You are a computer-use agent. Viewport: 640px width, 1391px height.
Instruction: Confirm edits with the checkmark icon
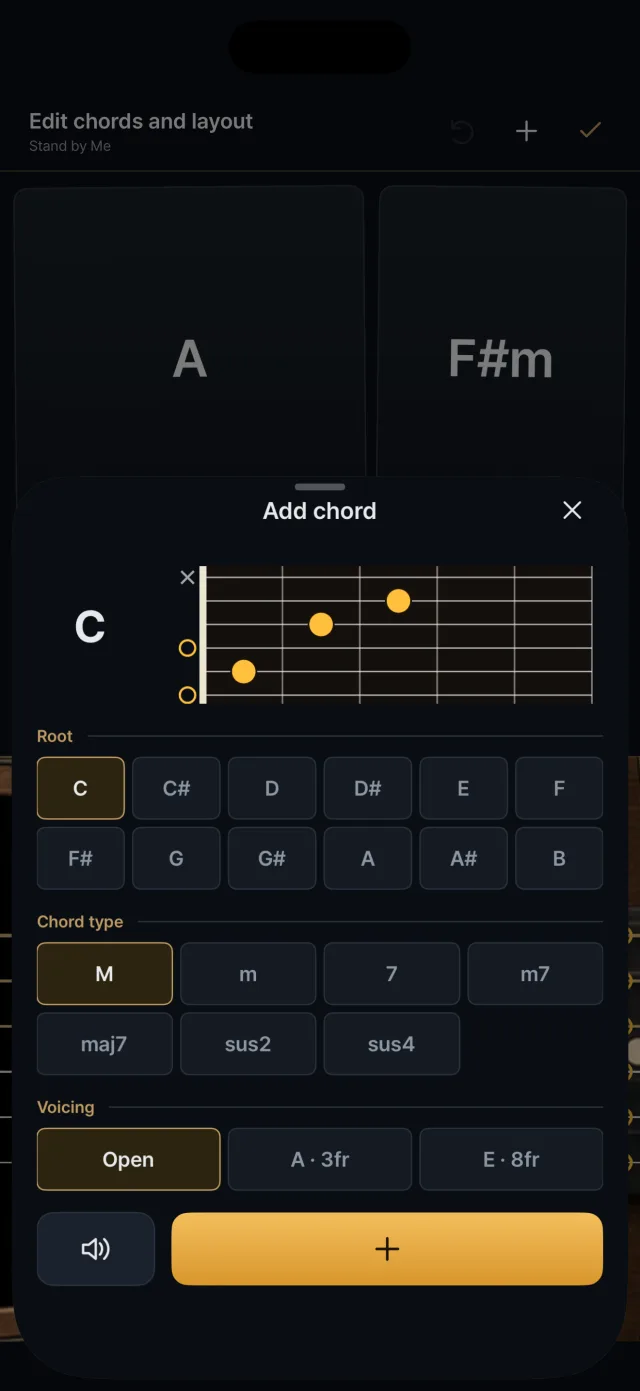[590, 131]
